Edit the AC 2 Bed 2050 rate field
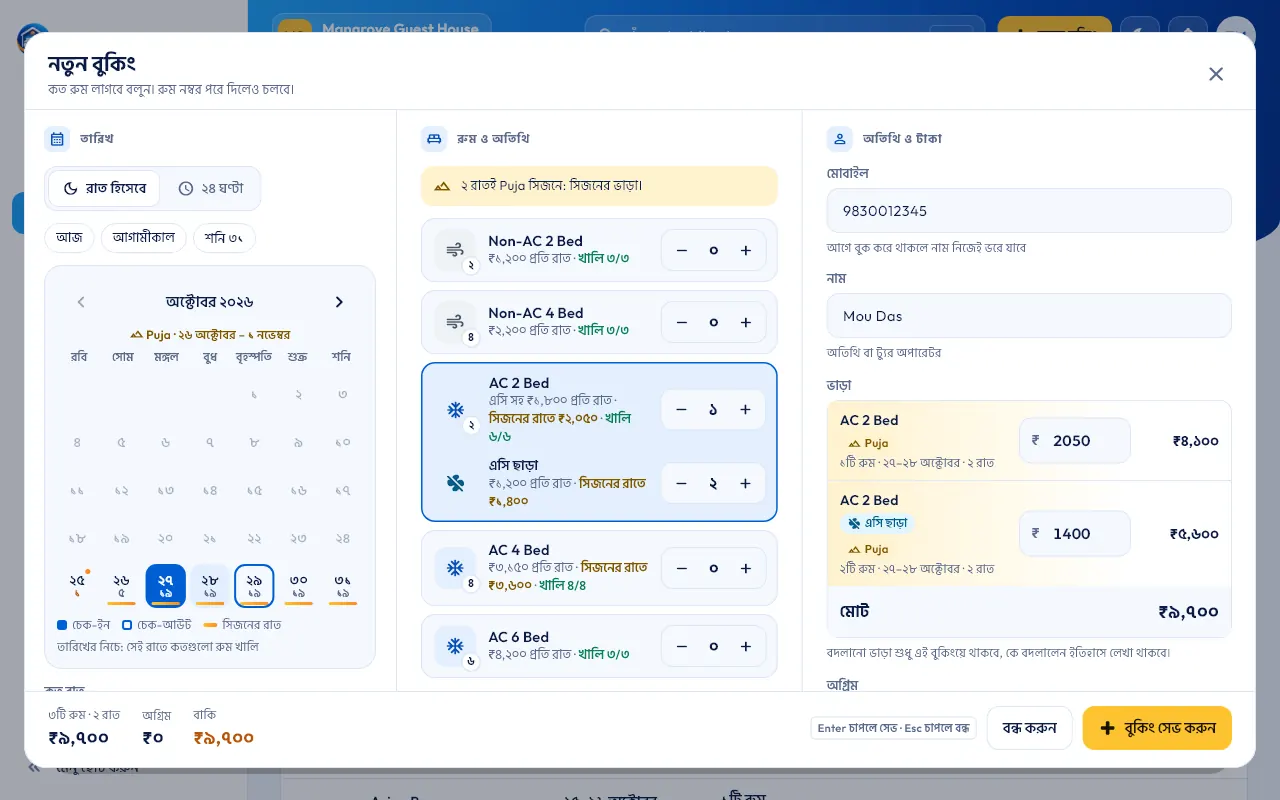Image resolution: width=1280 pixels, height=800 pixels. click(1075, 440)
